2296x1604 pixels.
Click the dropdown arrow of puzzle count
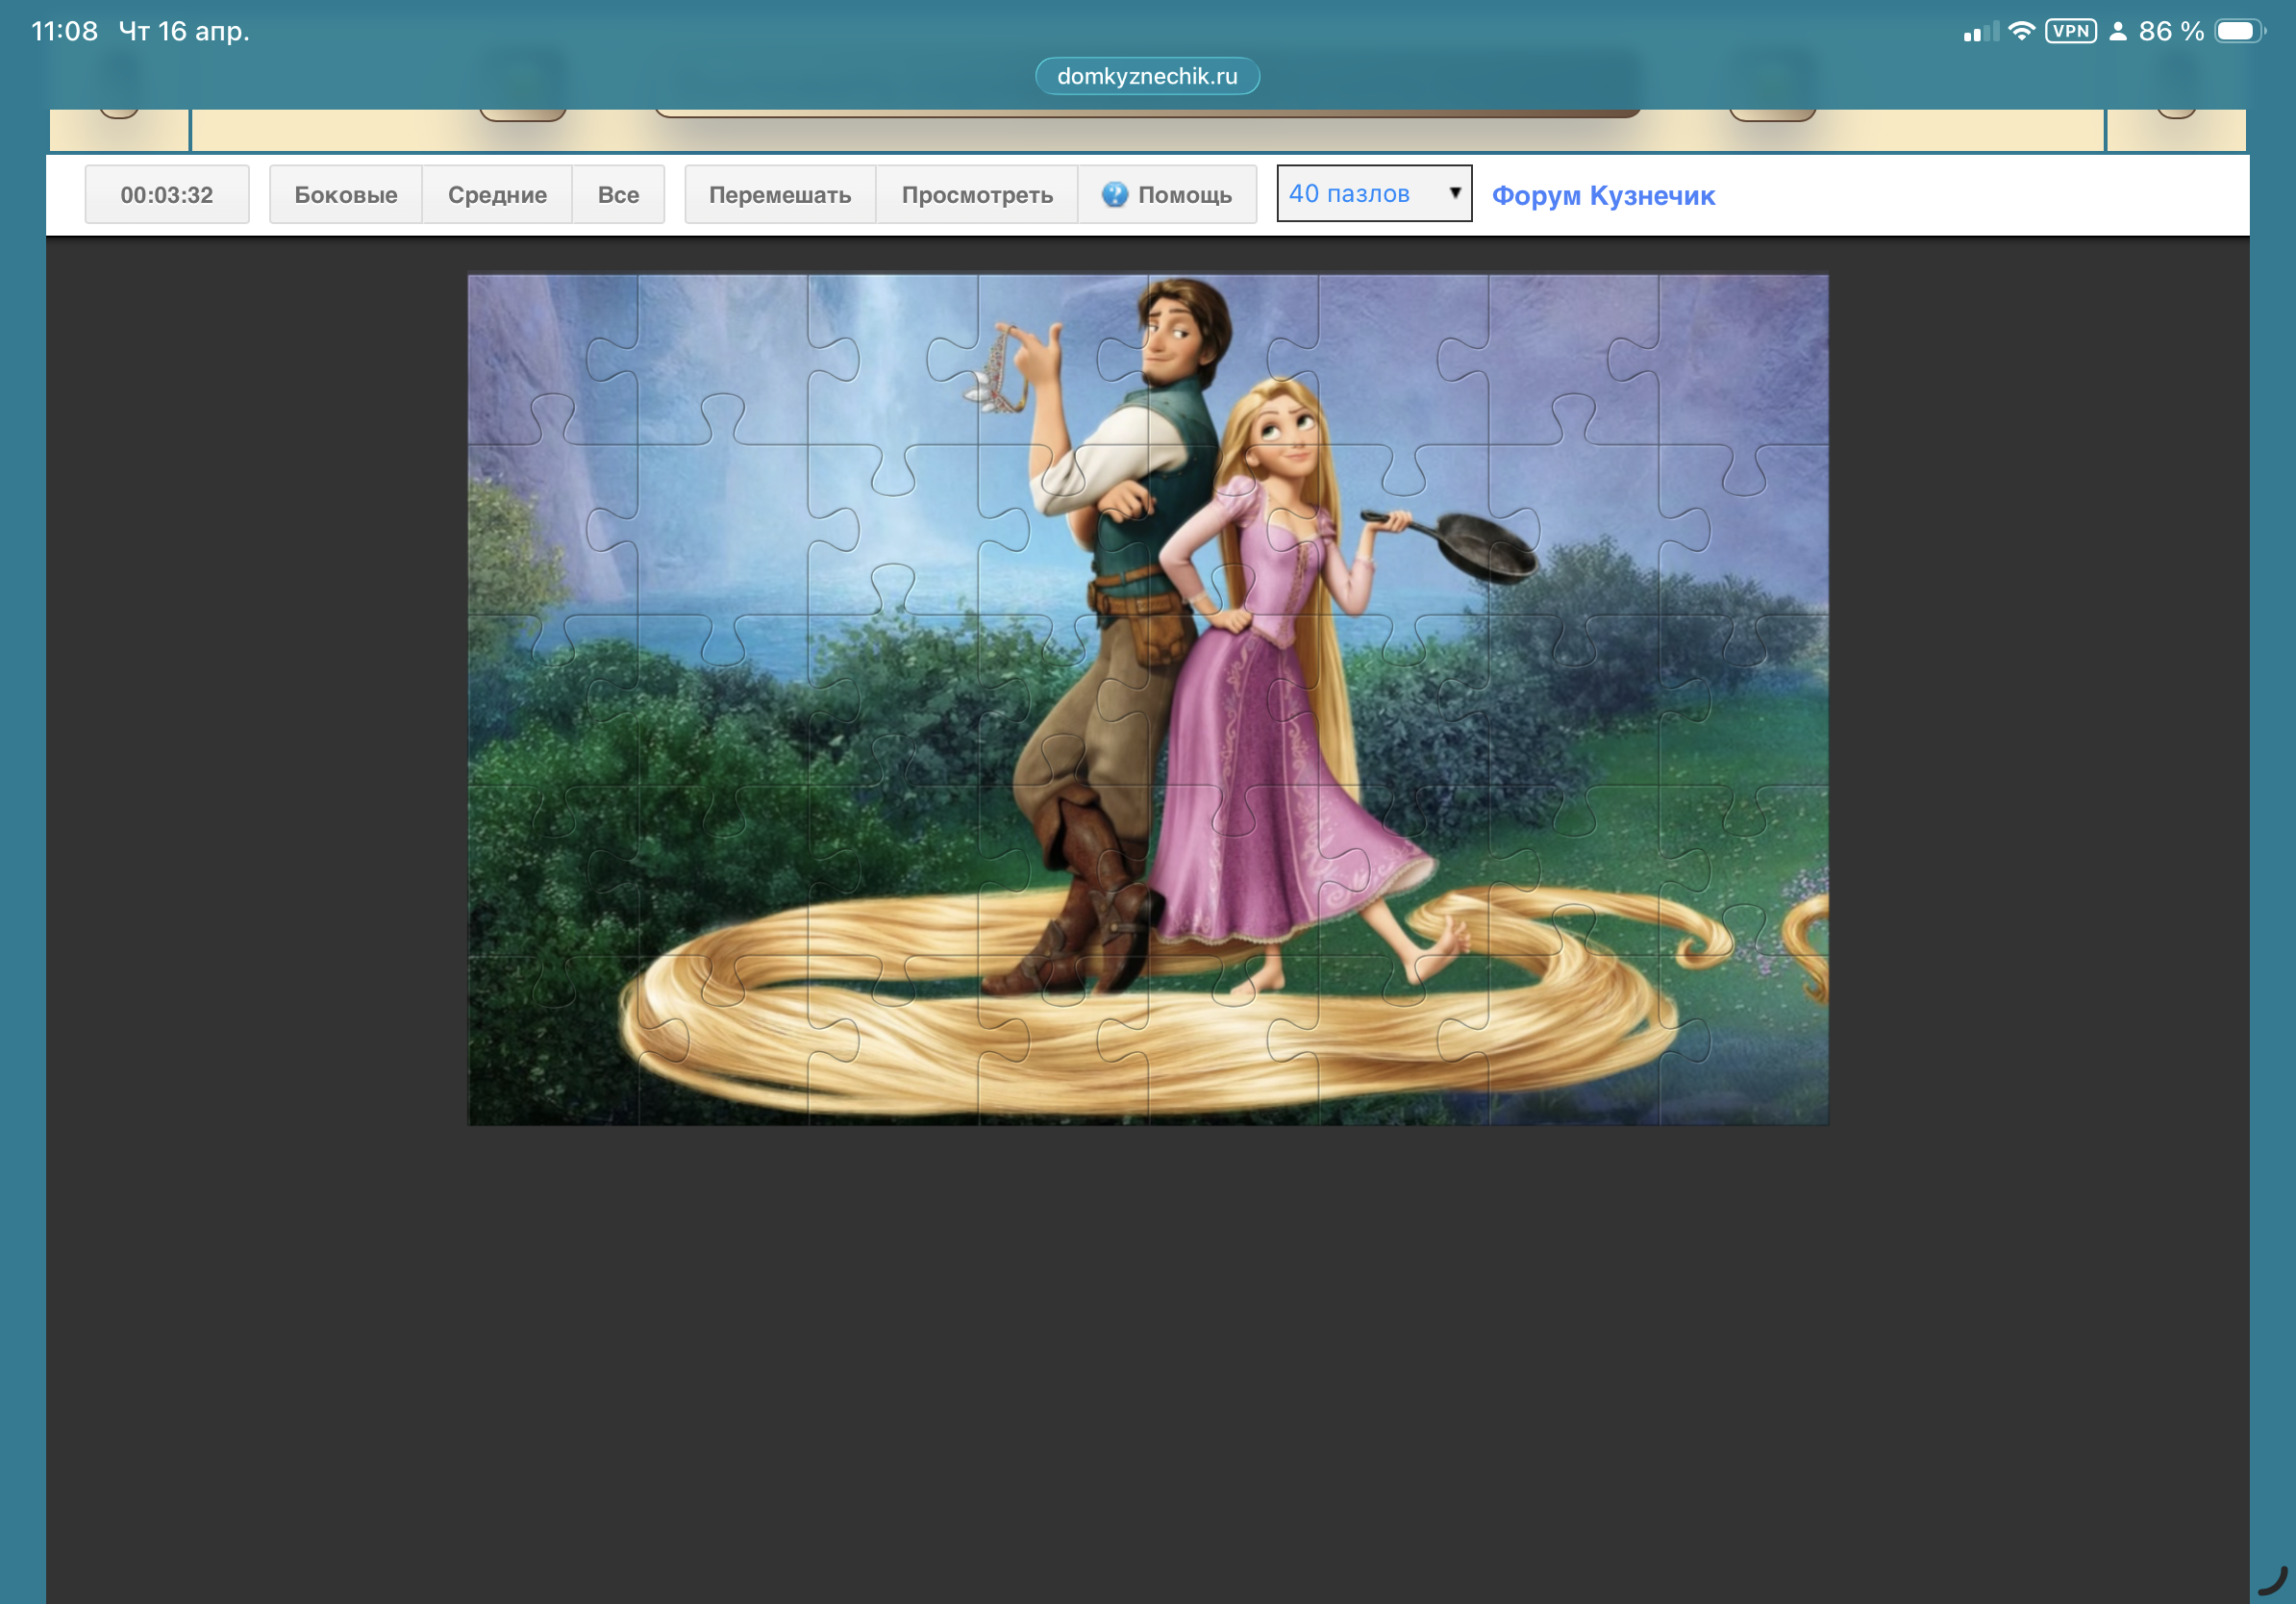(x=1455, y=193)
